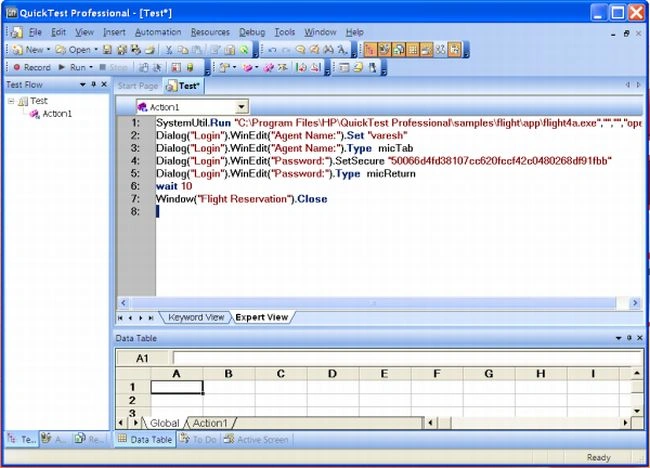Open the Run button dropdown arrow
Image resolution: width=650 pixels, height=468 pixels.
click(91, 67)
